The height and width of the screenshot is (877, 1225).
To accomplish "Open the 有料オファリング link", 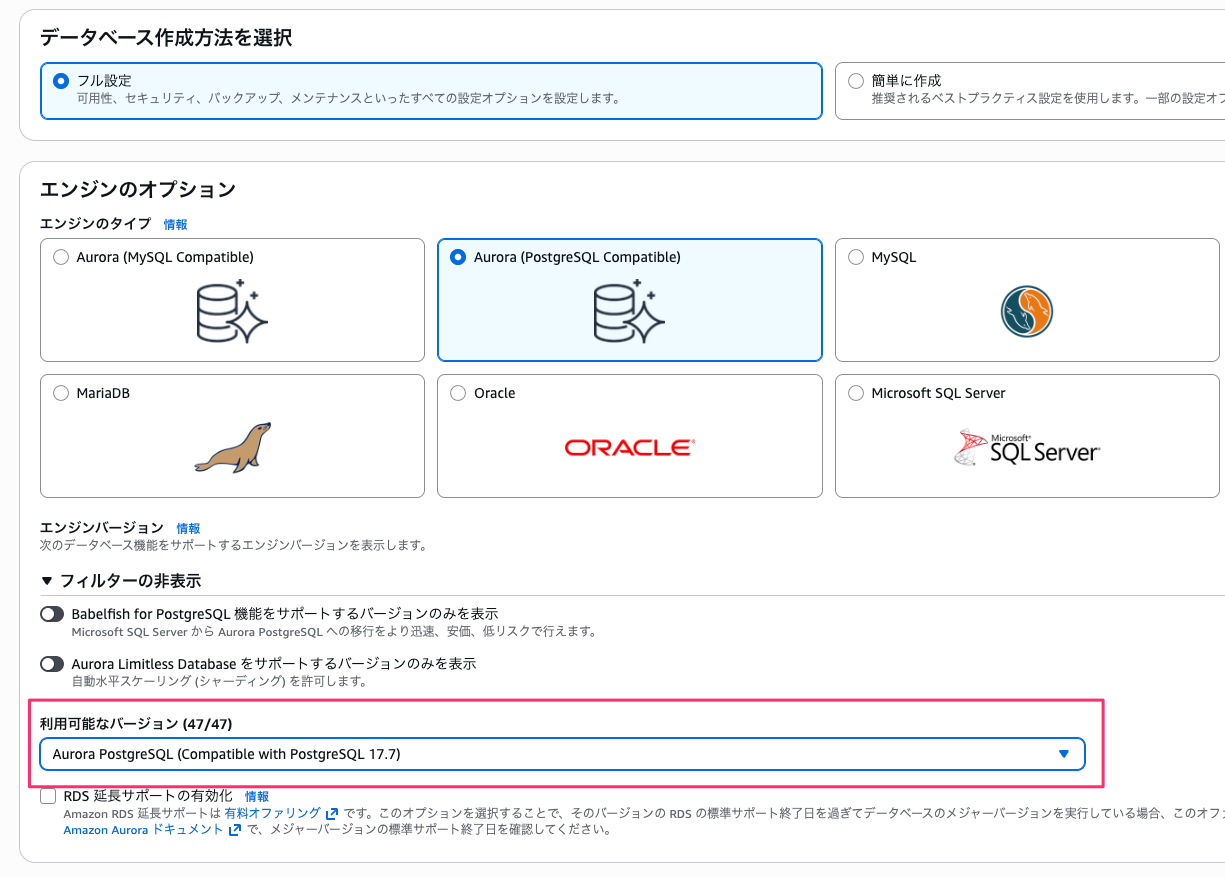I will pos(272,814).
